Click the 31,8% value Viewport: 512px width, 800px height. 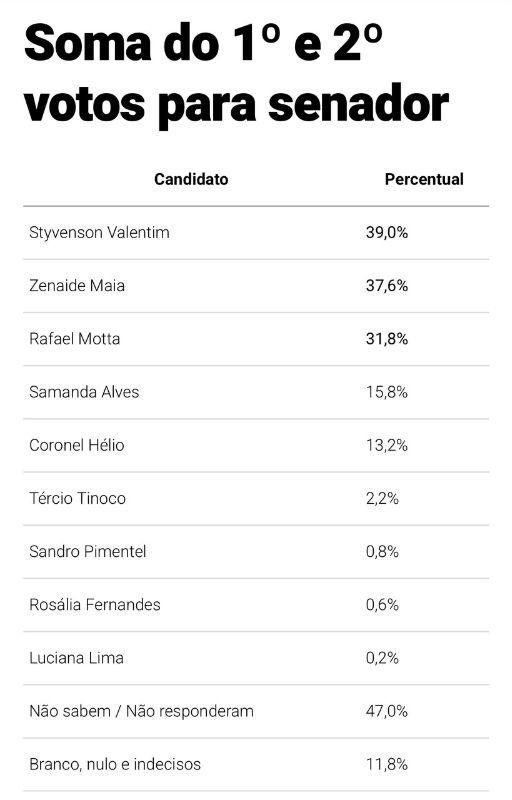pos(387,339)
